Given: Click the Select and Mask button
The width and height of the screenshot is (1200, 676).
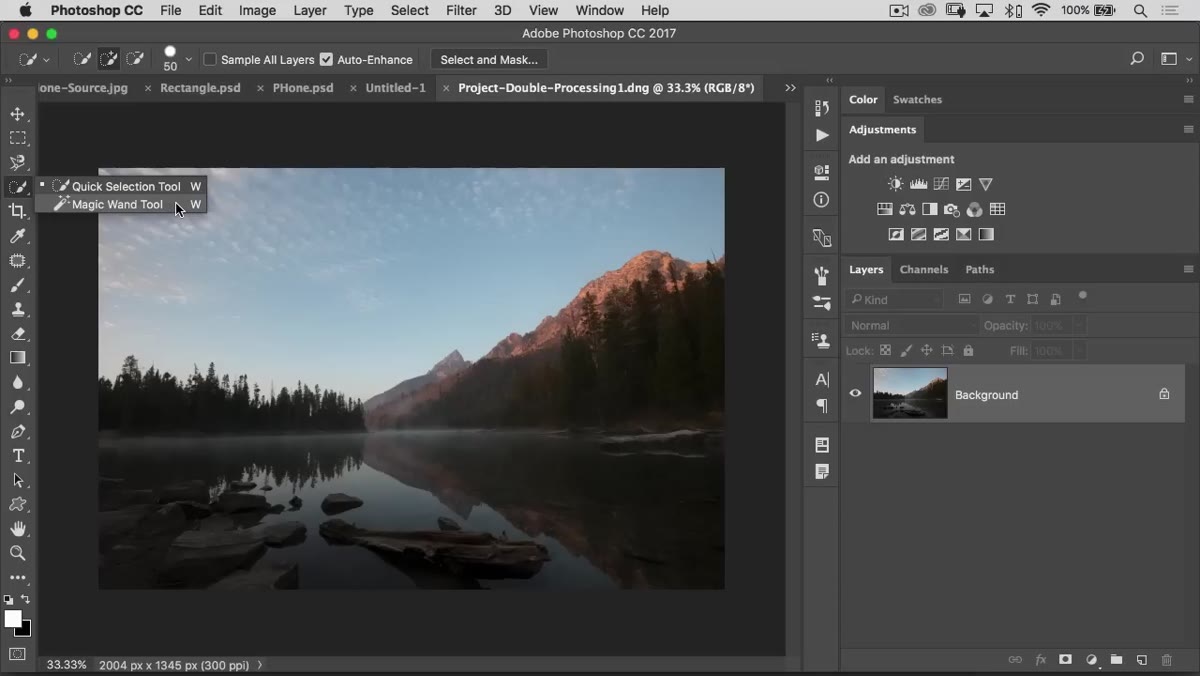Looking at the screenshot, I should coord(489,60).
